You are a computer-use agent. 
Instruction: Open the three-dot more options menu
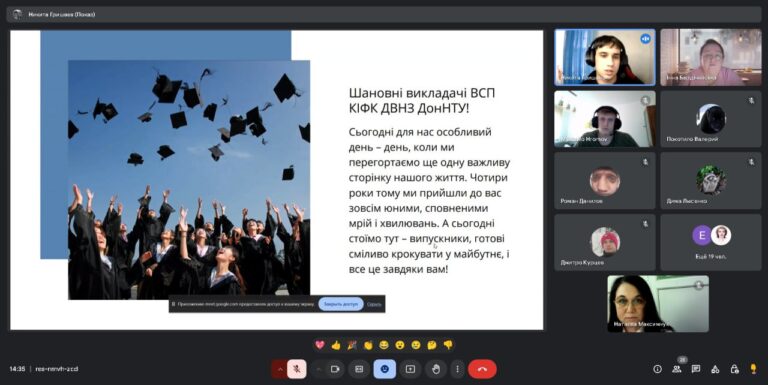pos(457,369)
